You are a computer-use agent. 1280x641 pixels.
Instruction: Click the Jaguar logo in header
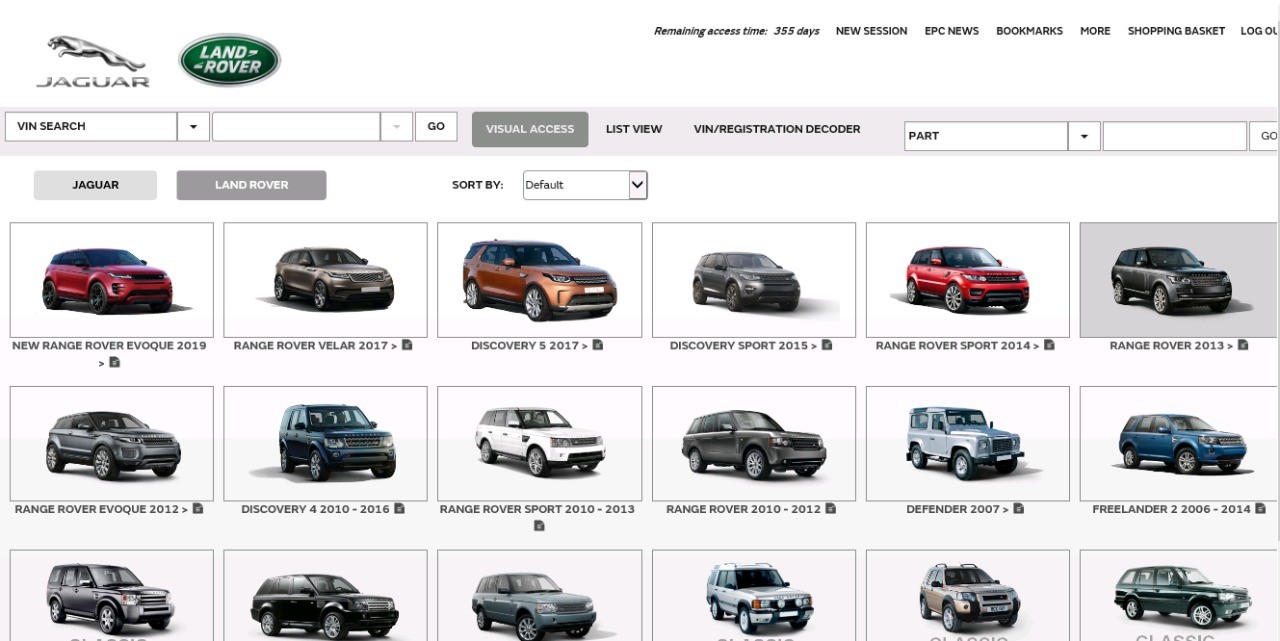point(93,61)
